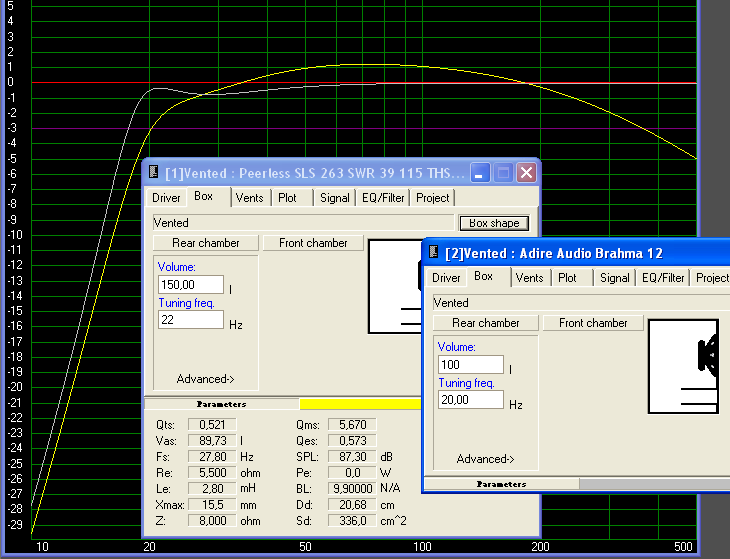Click the box diagram in Peerless window
Viewport: 730px width, 559px height.
pos(394,286)
